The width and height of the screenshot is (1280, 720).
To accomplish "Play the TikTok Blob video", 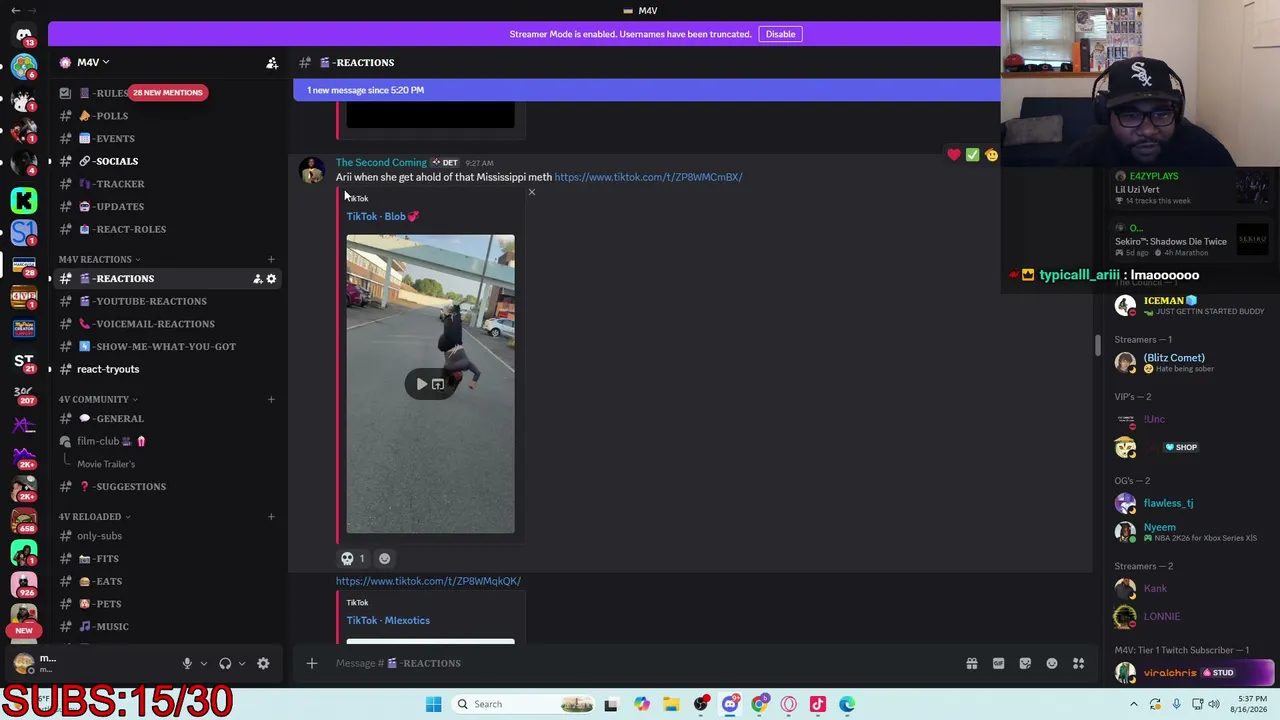I will click(x=422, y=384).
